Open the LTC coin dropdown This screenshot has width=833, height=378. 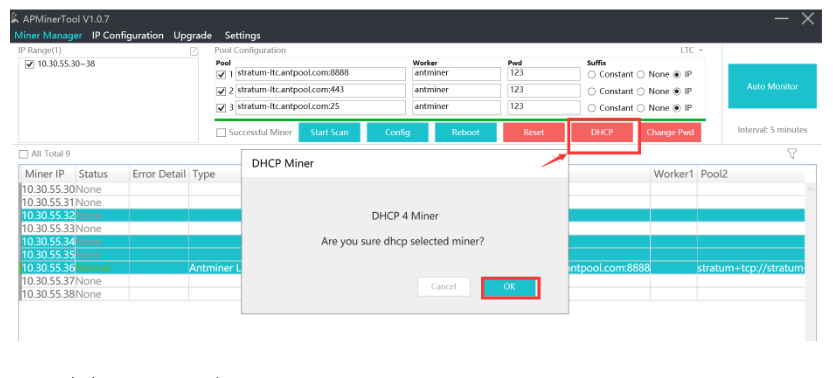(691, 50)
